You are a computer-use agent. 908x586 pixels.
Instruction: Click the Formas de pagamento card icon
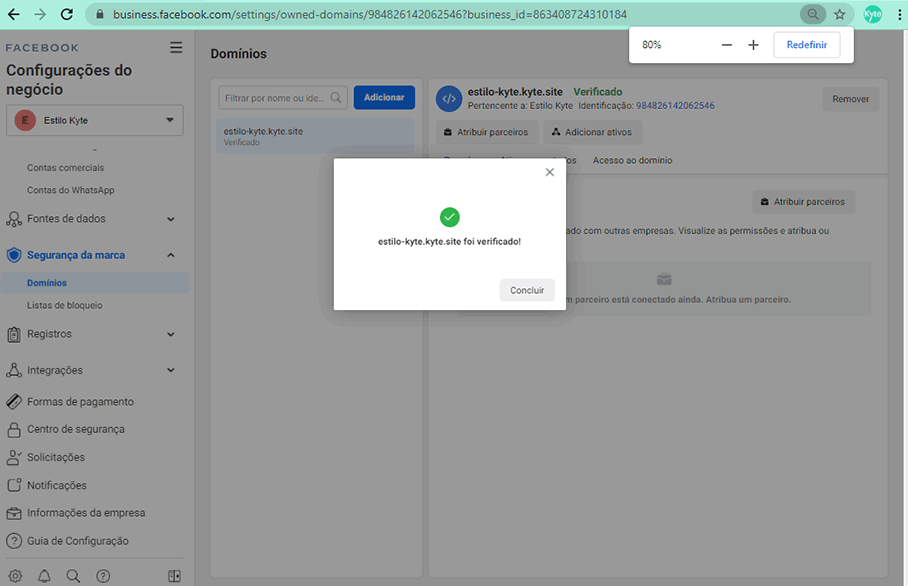click(14, 401)
